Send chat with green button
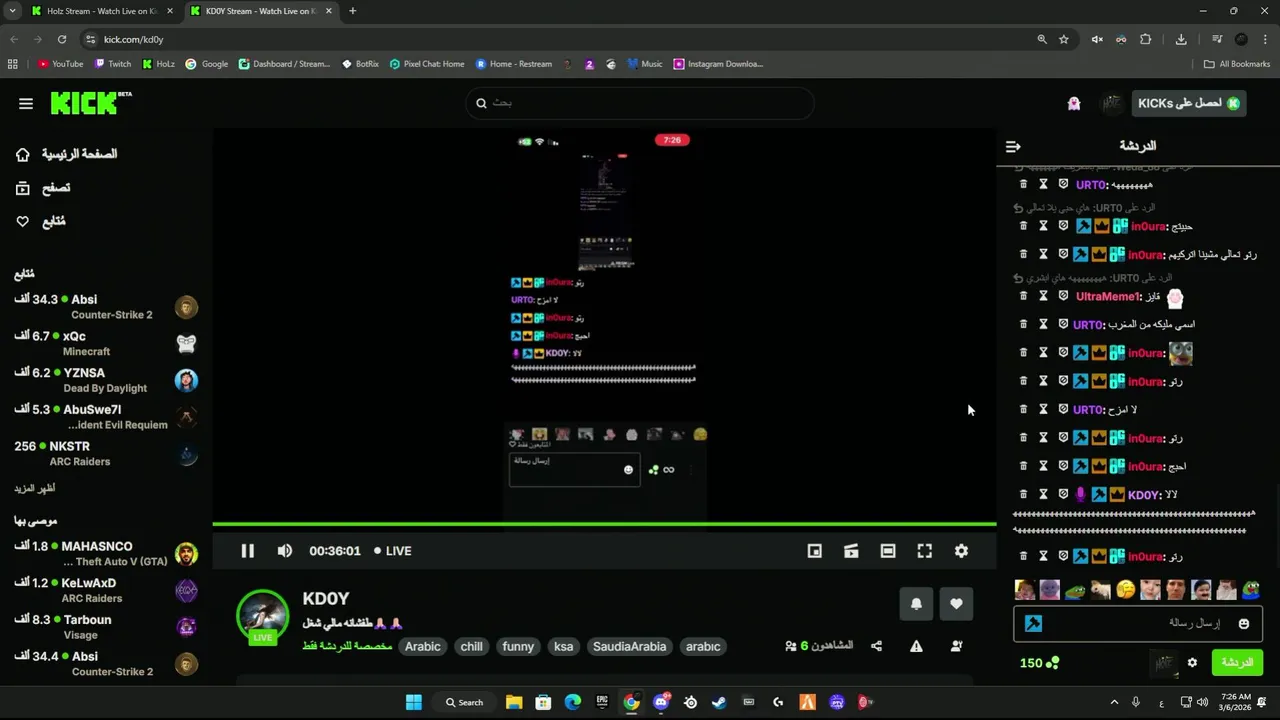1280x720 pixels. [1237, 662]
